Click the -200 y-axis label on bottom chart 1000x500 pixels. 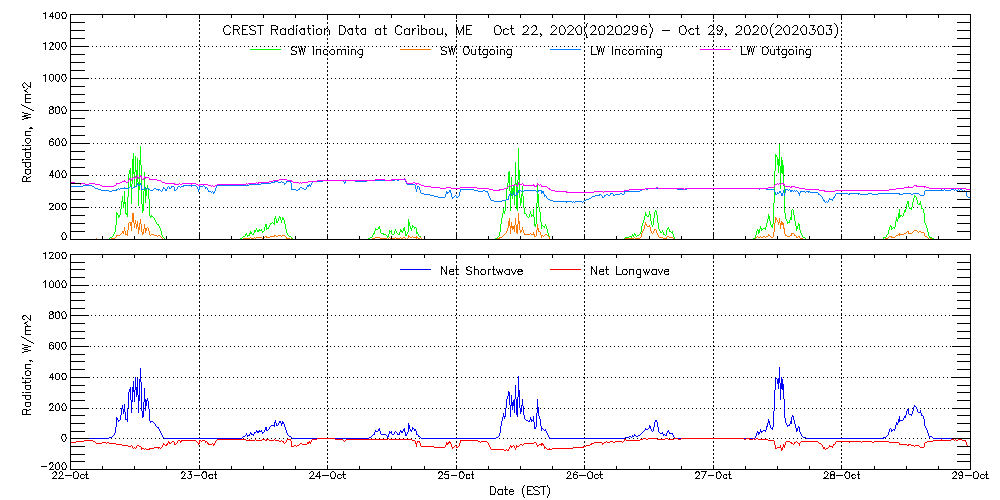pyautogui.click(x=51, y=467)
